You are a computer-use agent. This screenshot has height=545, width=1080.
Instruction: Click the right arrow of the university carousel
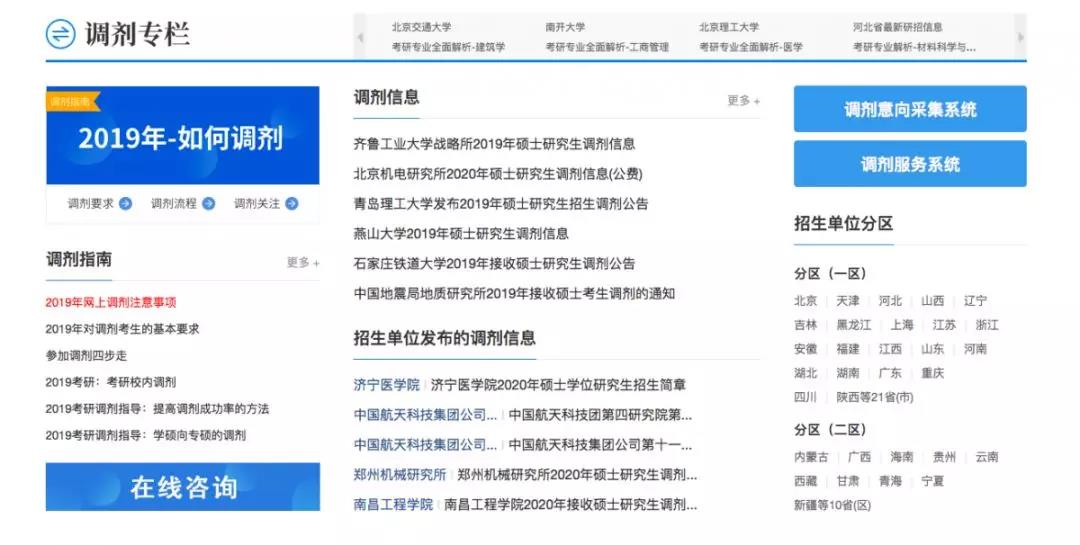1021,37
